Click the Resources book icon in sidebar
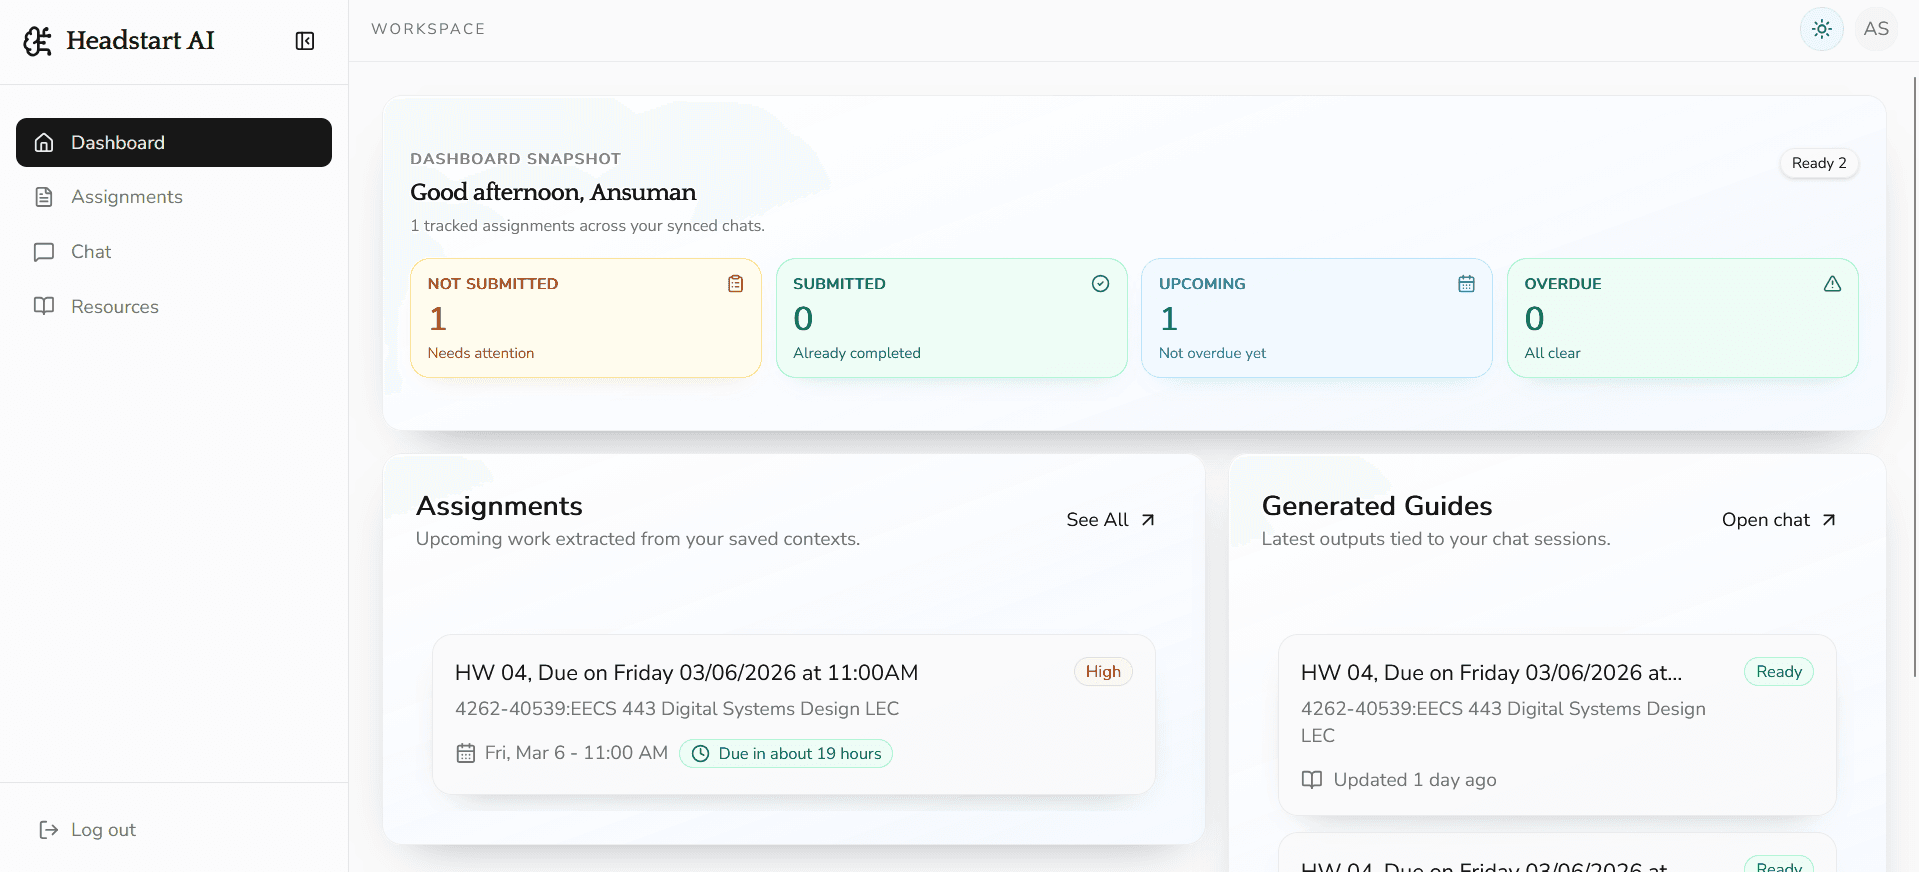 click(x=44, y=306)
